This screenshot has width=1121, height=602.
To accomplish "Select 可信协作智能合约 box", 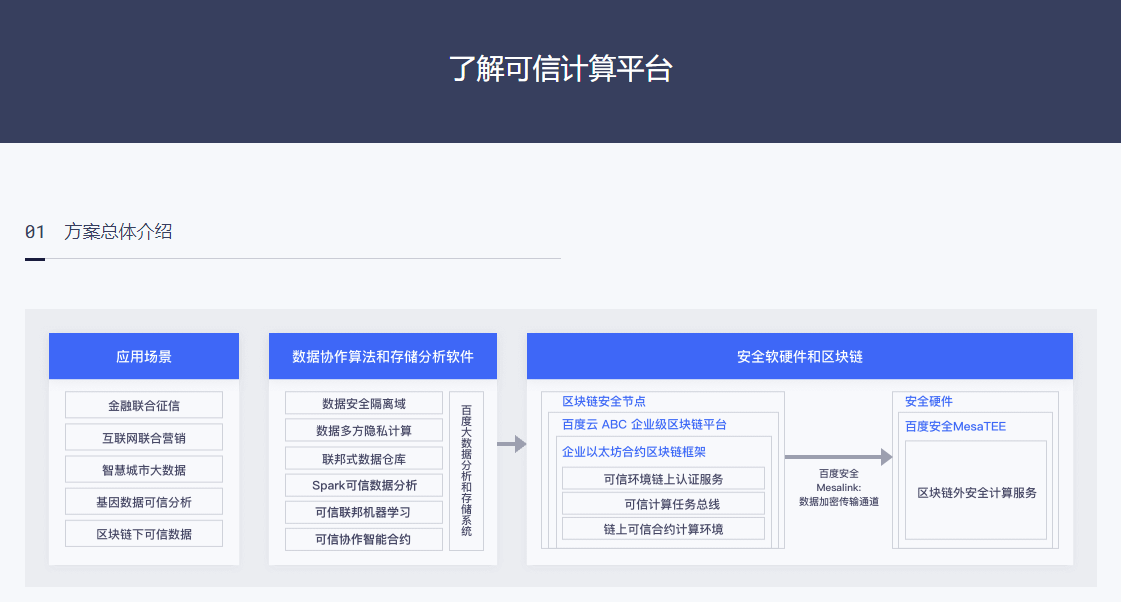I will pyautogui.click(x=364, y=539).
